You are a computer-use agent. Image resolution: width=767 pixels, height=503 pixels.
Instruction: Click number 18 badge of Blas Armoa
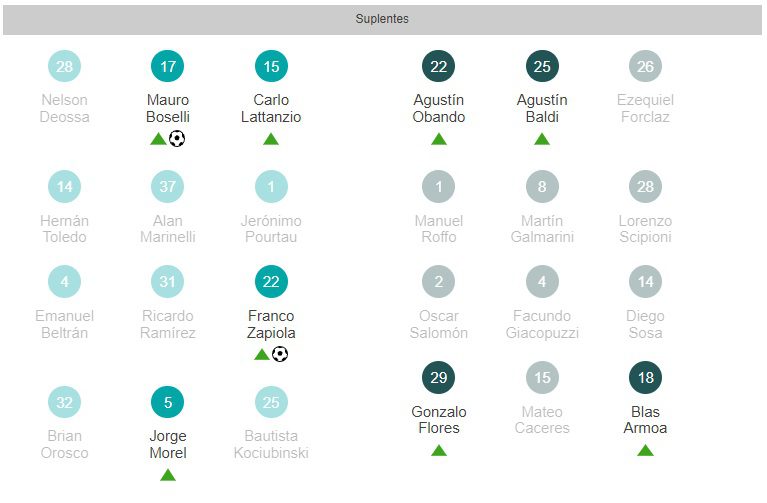click(x=646, y=378)
